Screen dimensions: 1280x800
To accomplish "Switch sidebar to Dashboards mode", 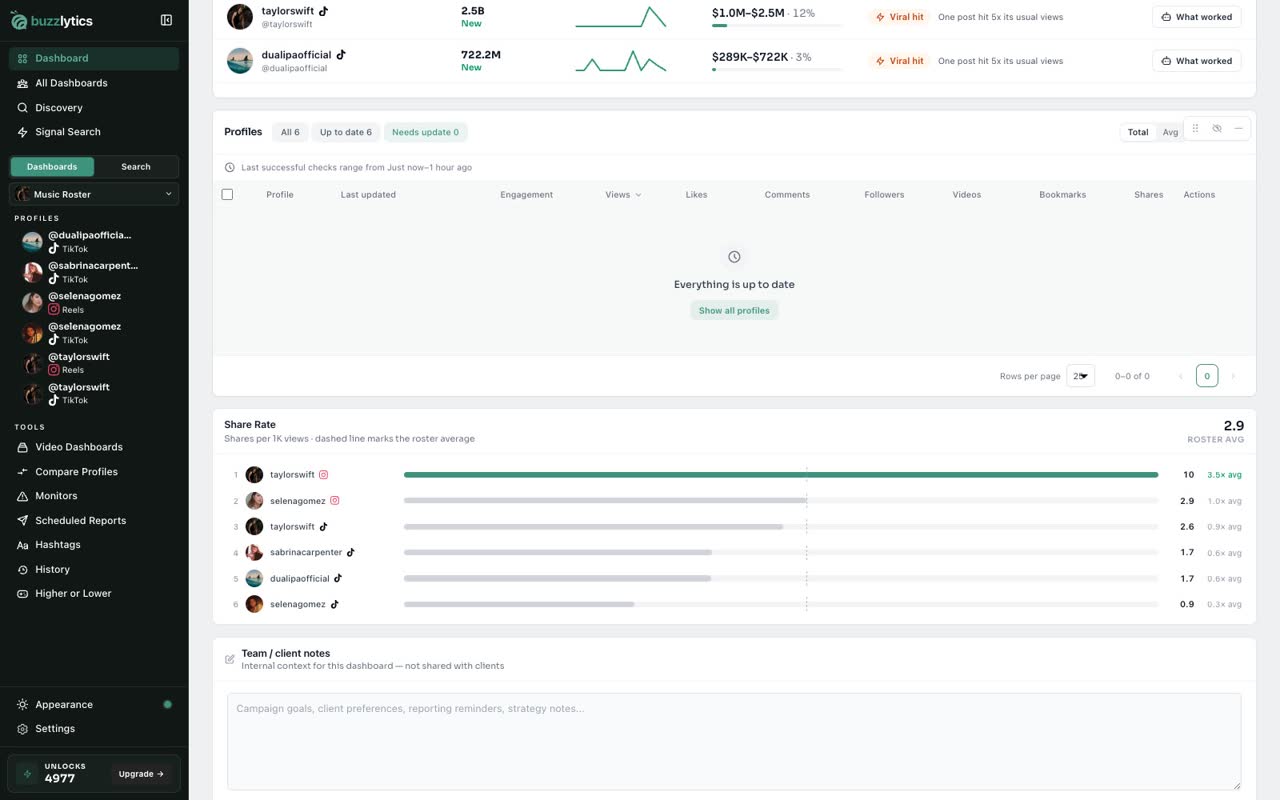I will [x=52, y=167].
